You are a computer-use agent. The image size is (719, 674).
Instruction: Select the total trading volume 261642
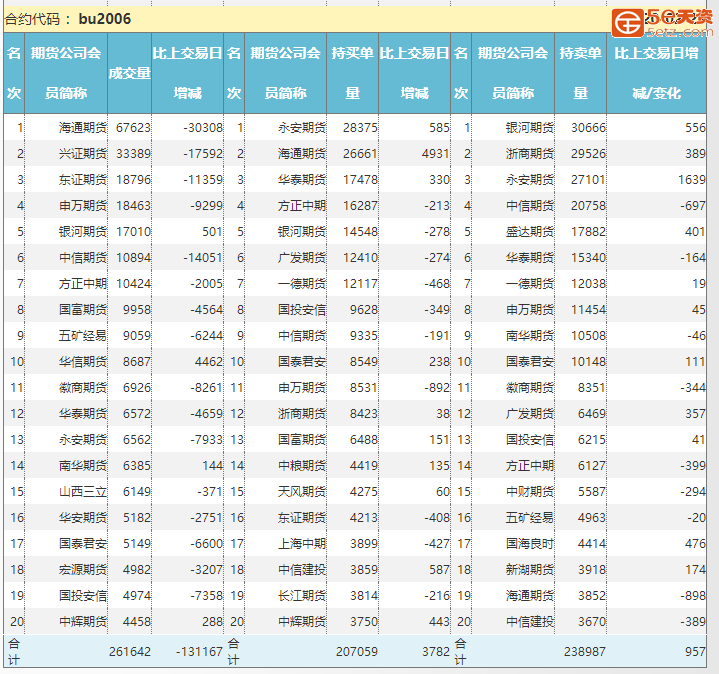[130, 652]
